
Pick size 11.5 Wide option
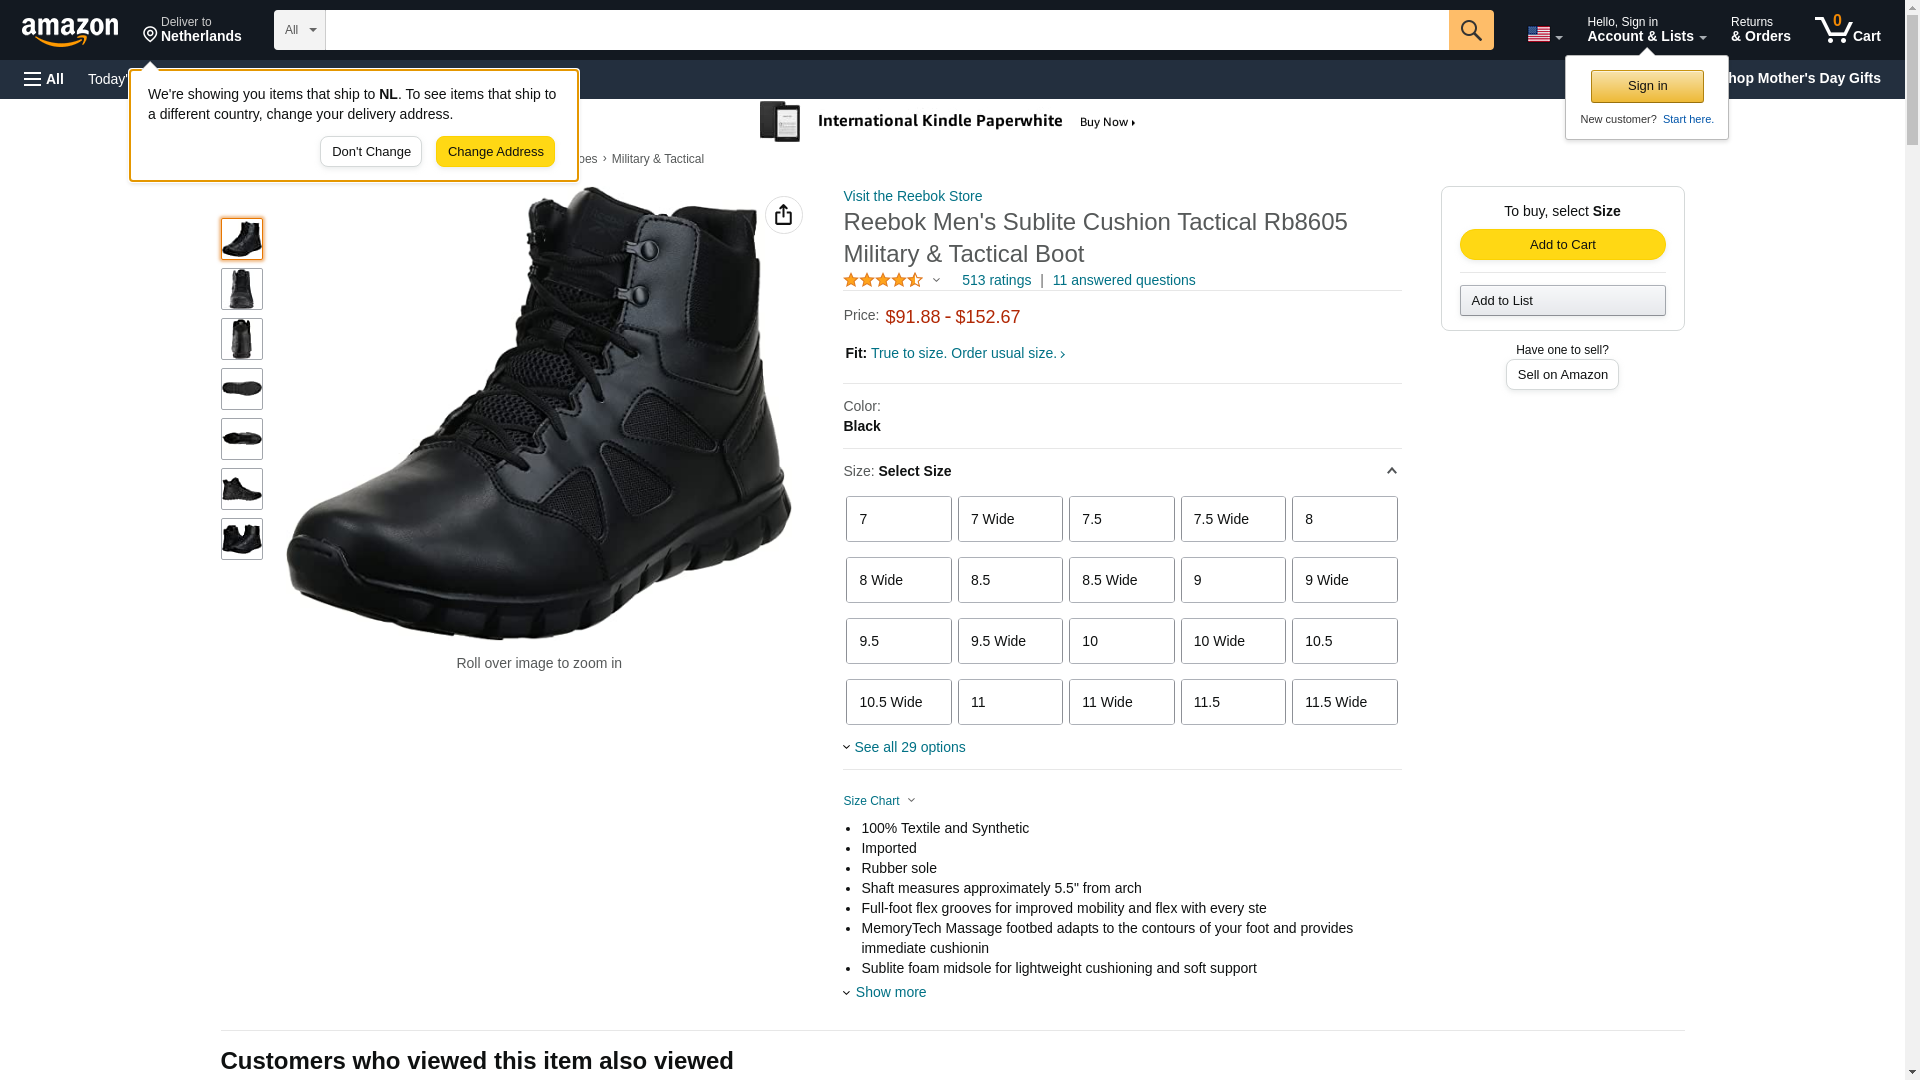[x=1344, y=702]
